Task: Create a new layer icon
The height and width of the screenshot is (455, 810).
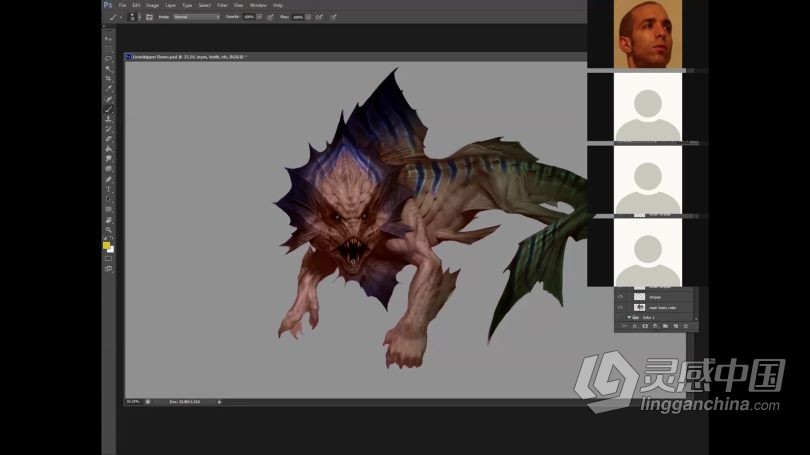Action: (x=676, y=326)
